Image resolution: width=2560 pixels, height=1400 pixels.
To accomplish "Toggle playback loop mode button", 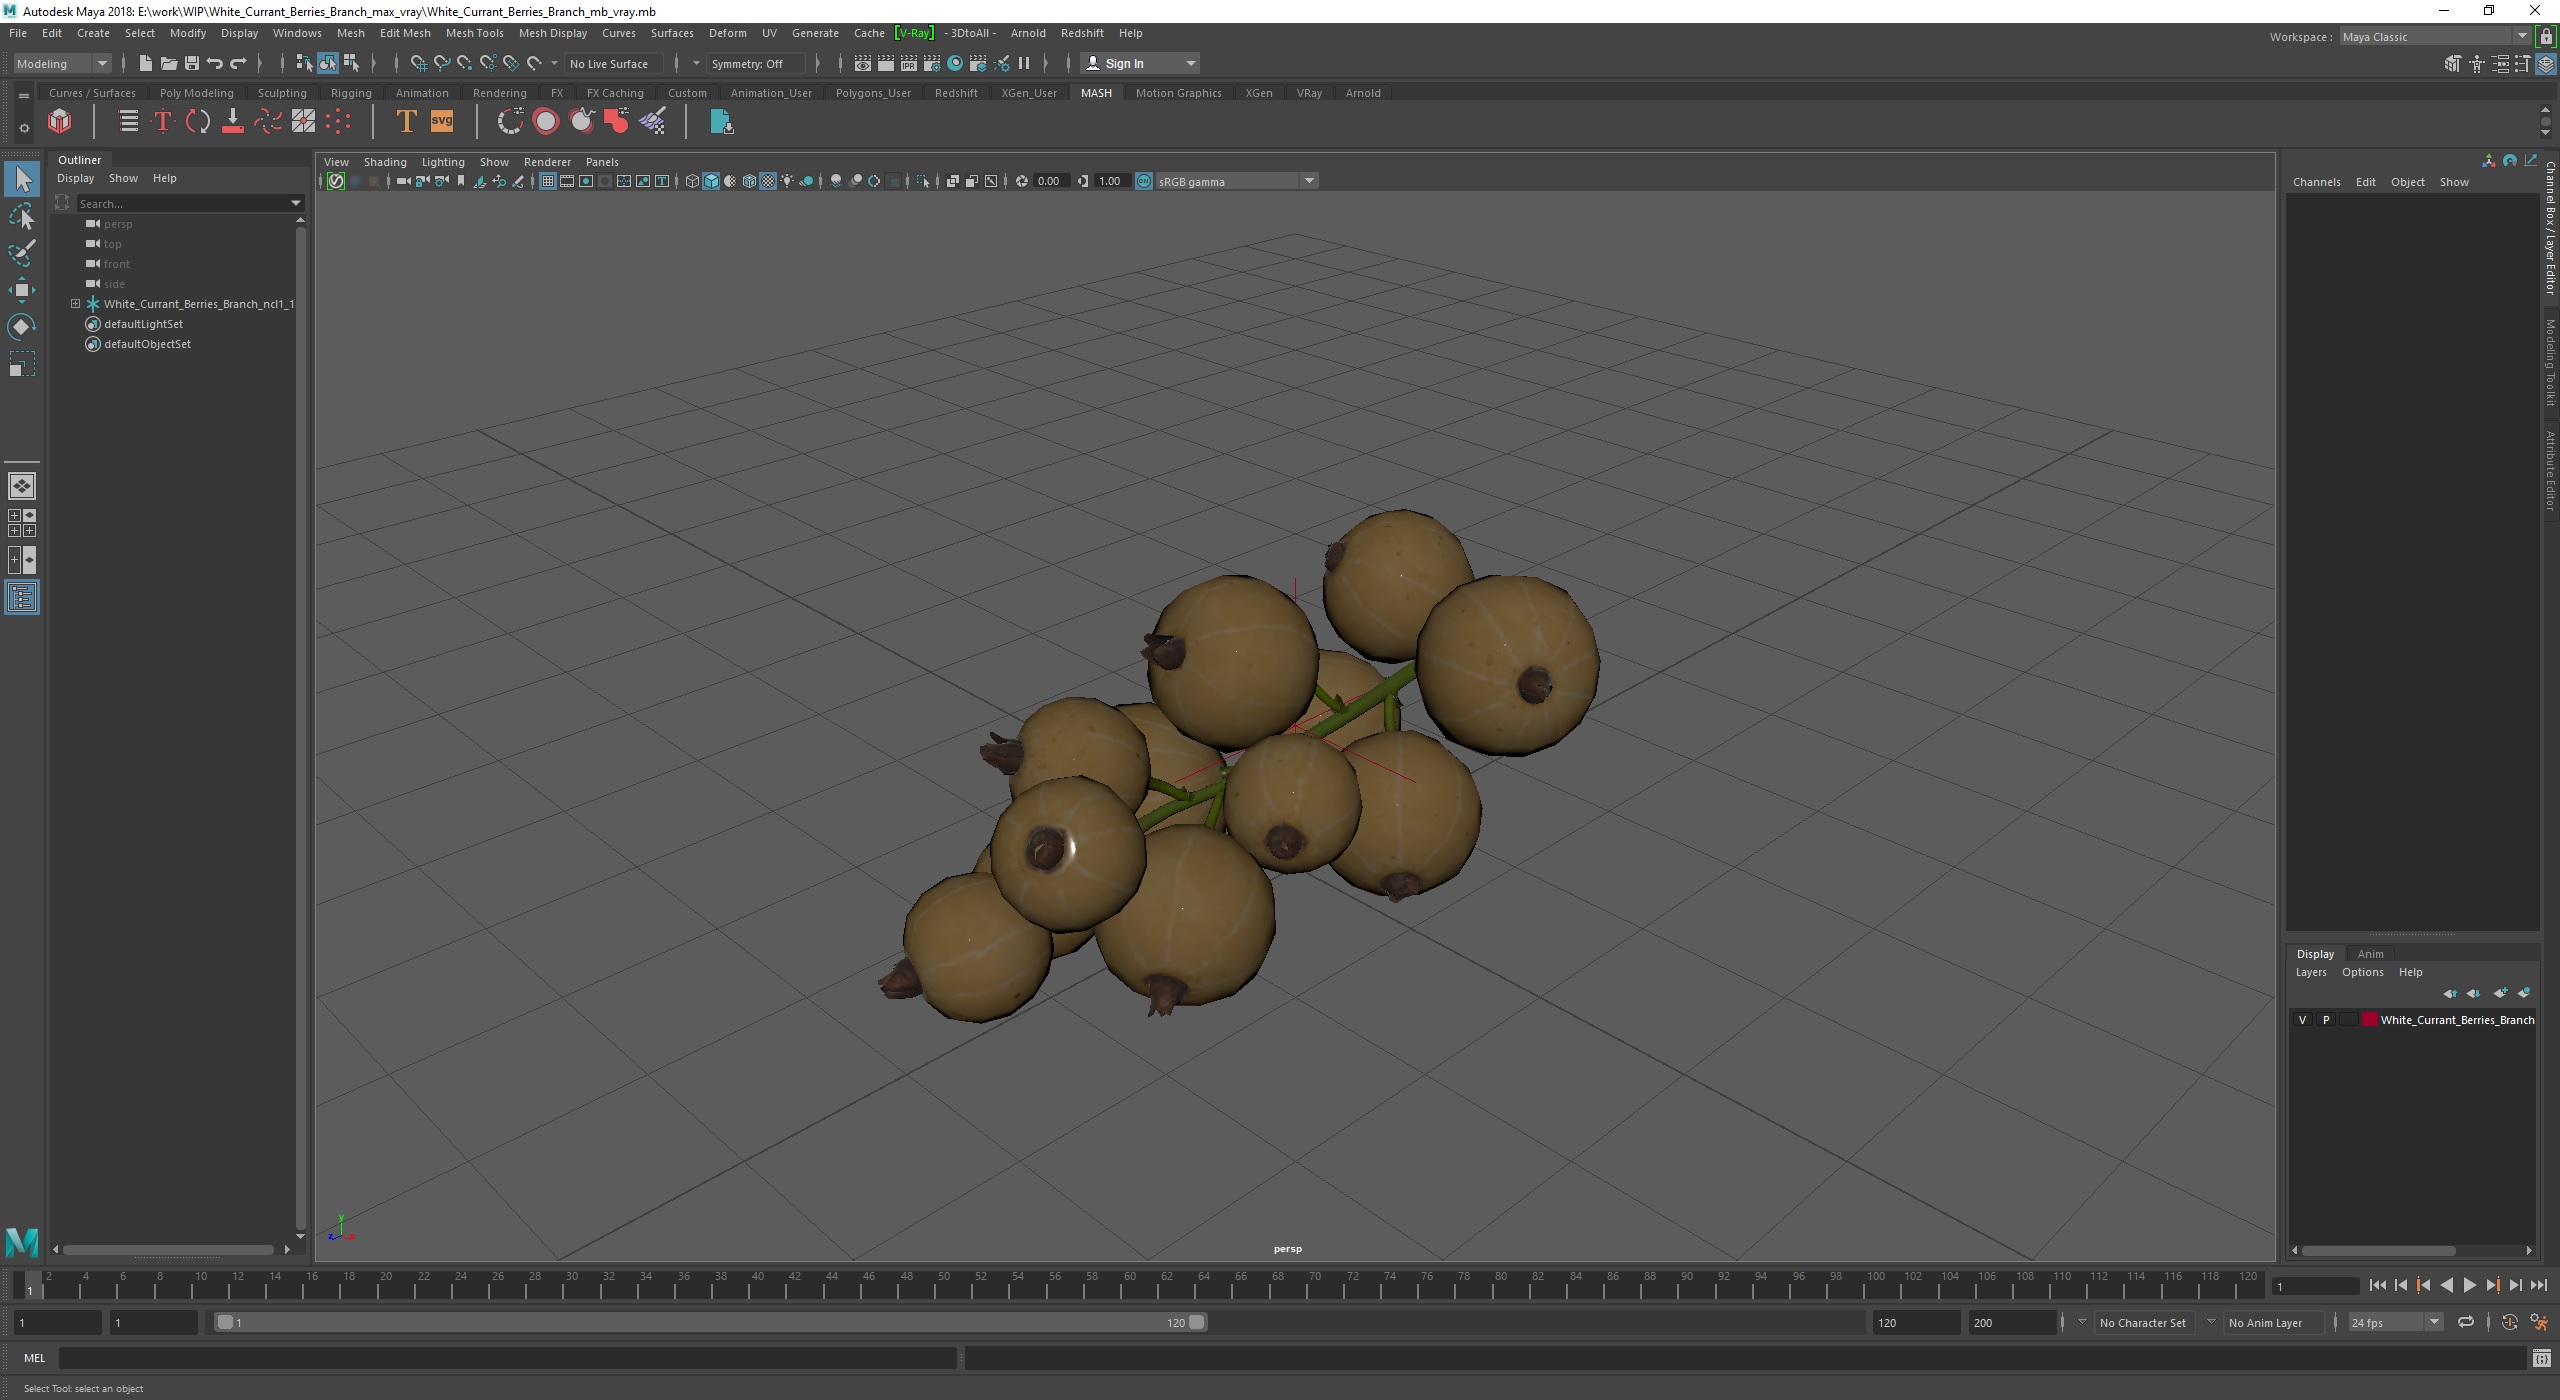I will point(2466,1322).
